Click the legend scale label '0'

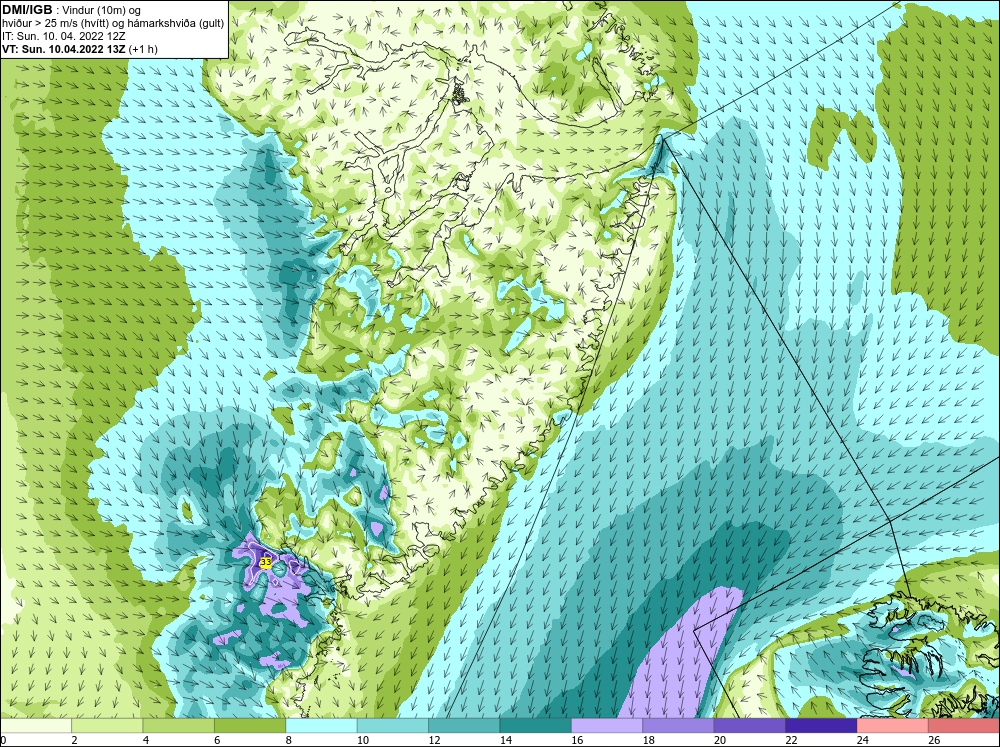pyautogui.click(x=3, y=740)
